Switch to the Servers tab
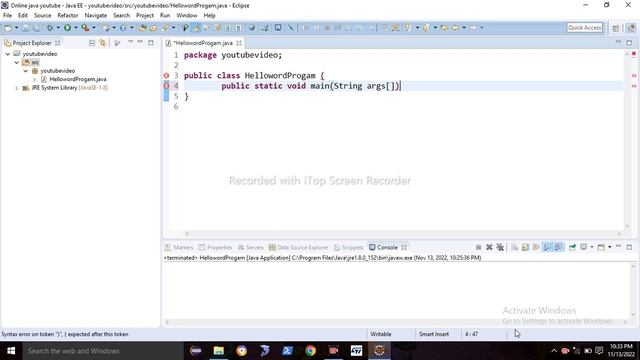The width and height of the screenshot is (640, 360). (251, 247)
